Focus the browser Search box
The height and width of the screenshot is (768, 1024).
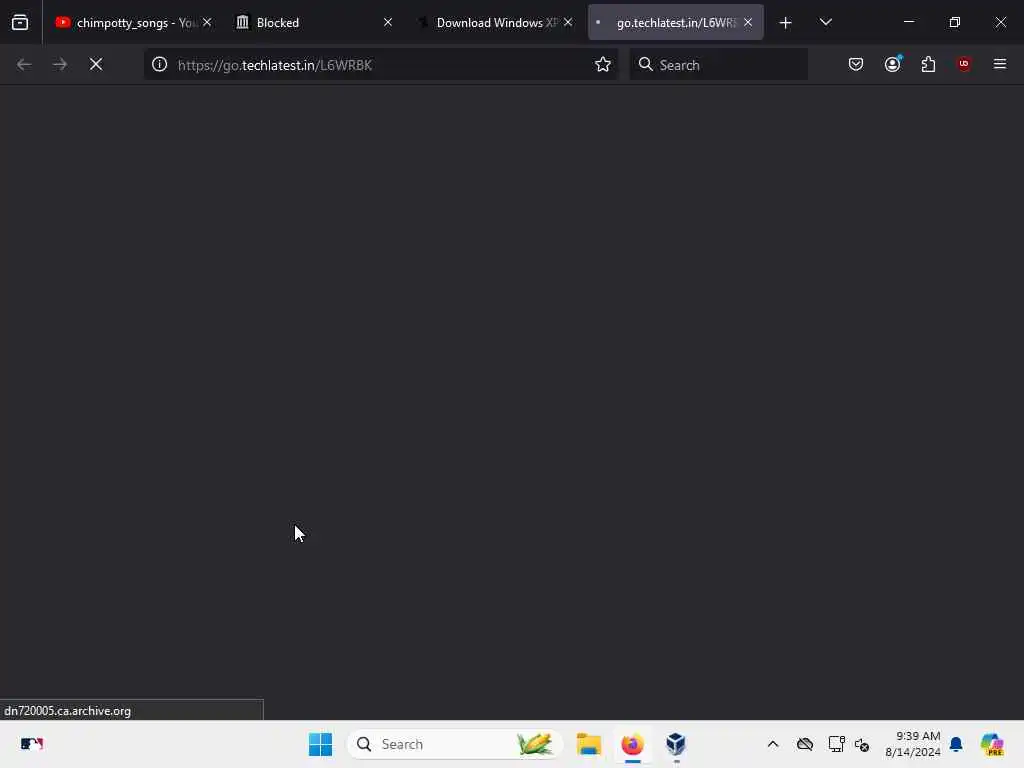coord(718,65)
